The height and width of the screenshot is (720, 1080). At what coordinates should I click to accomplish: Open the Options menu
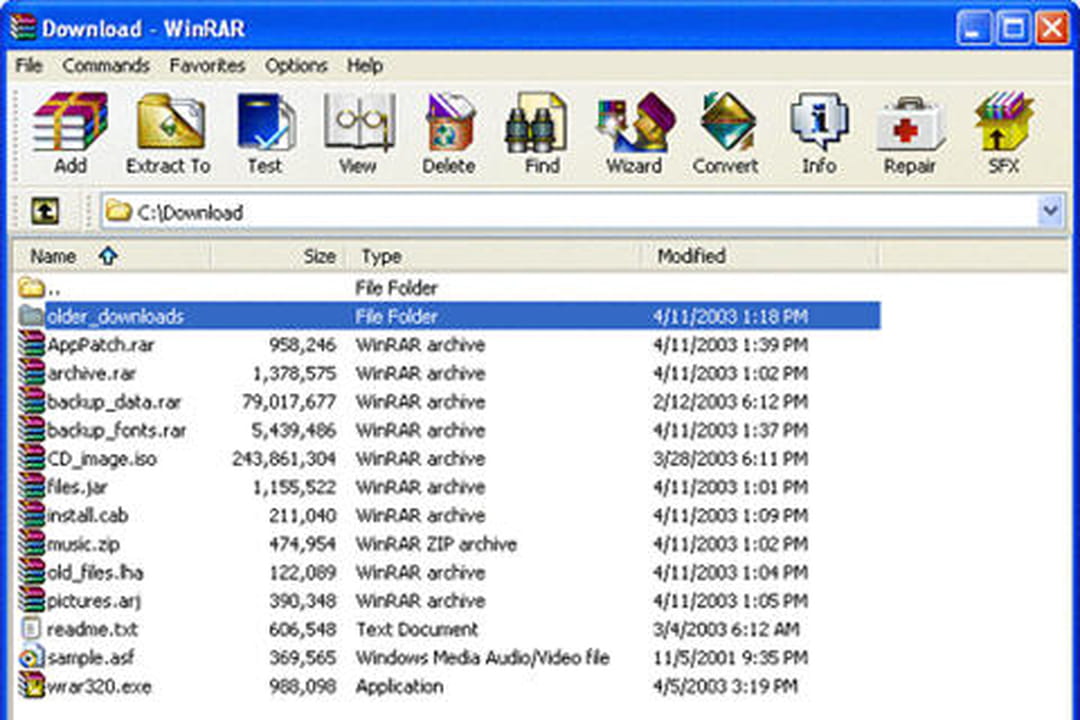[296, 66]
